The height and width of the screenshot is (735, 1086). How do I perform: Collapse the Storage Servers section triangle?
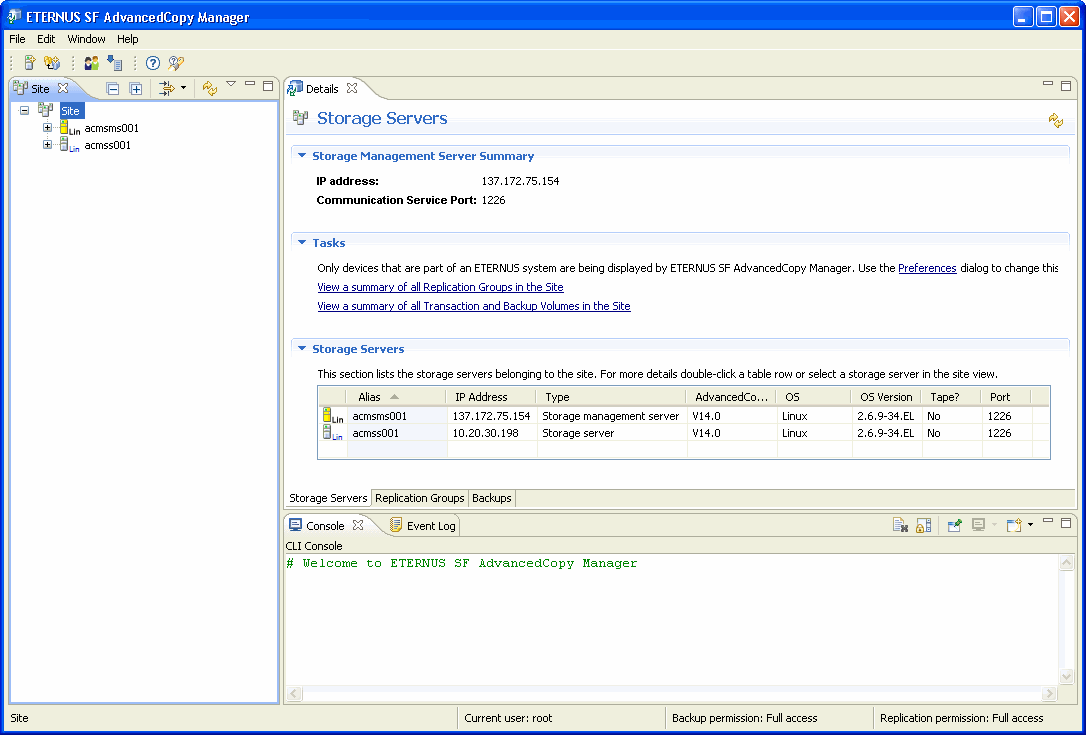(x=302, y=348)
